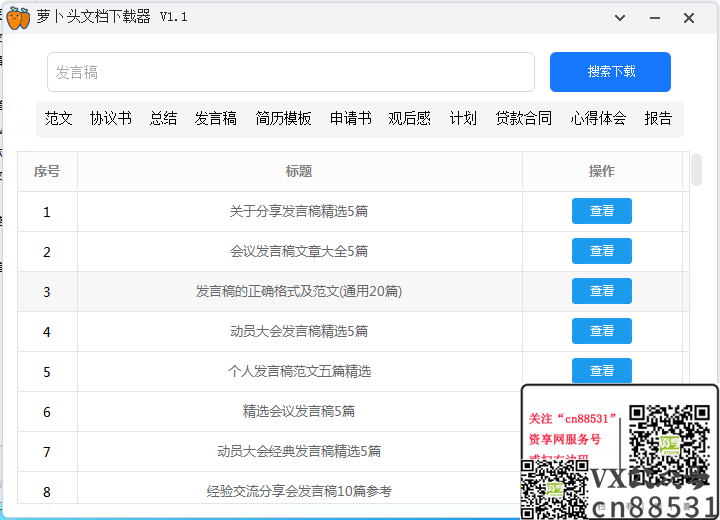Click the 标题 column header
This screenshot has width=720, height=520.
tap(298, 171)
